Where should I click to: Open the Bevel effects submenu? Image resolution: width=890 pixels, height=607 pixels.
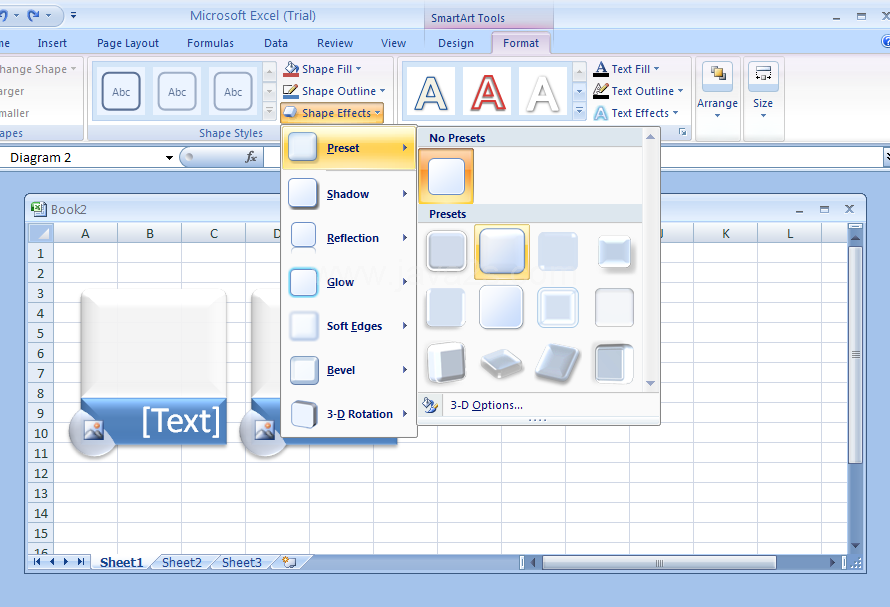(x=349, y=370)
